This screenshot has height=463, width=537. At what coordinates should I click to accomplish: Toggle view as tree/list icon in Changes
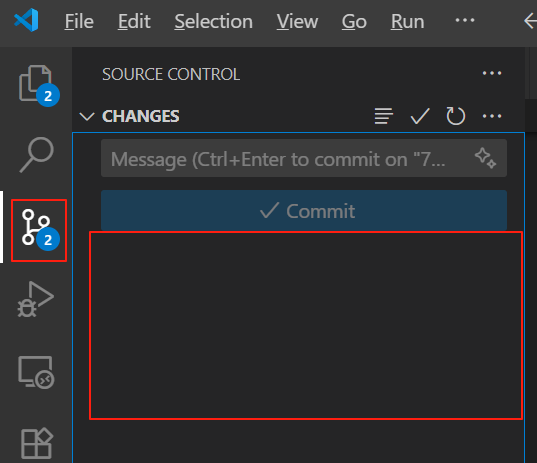pyautogui.click(x=384, y=116)
